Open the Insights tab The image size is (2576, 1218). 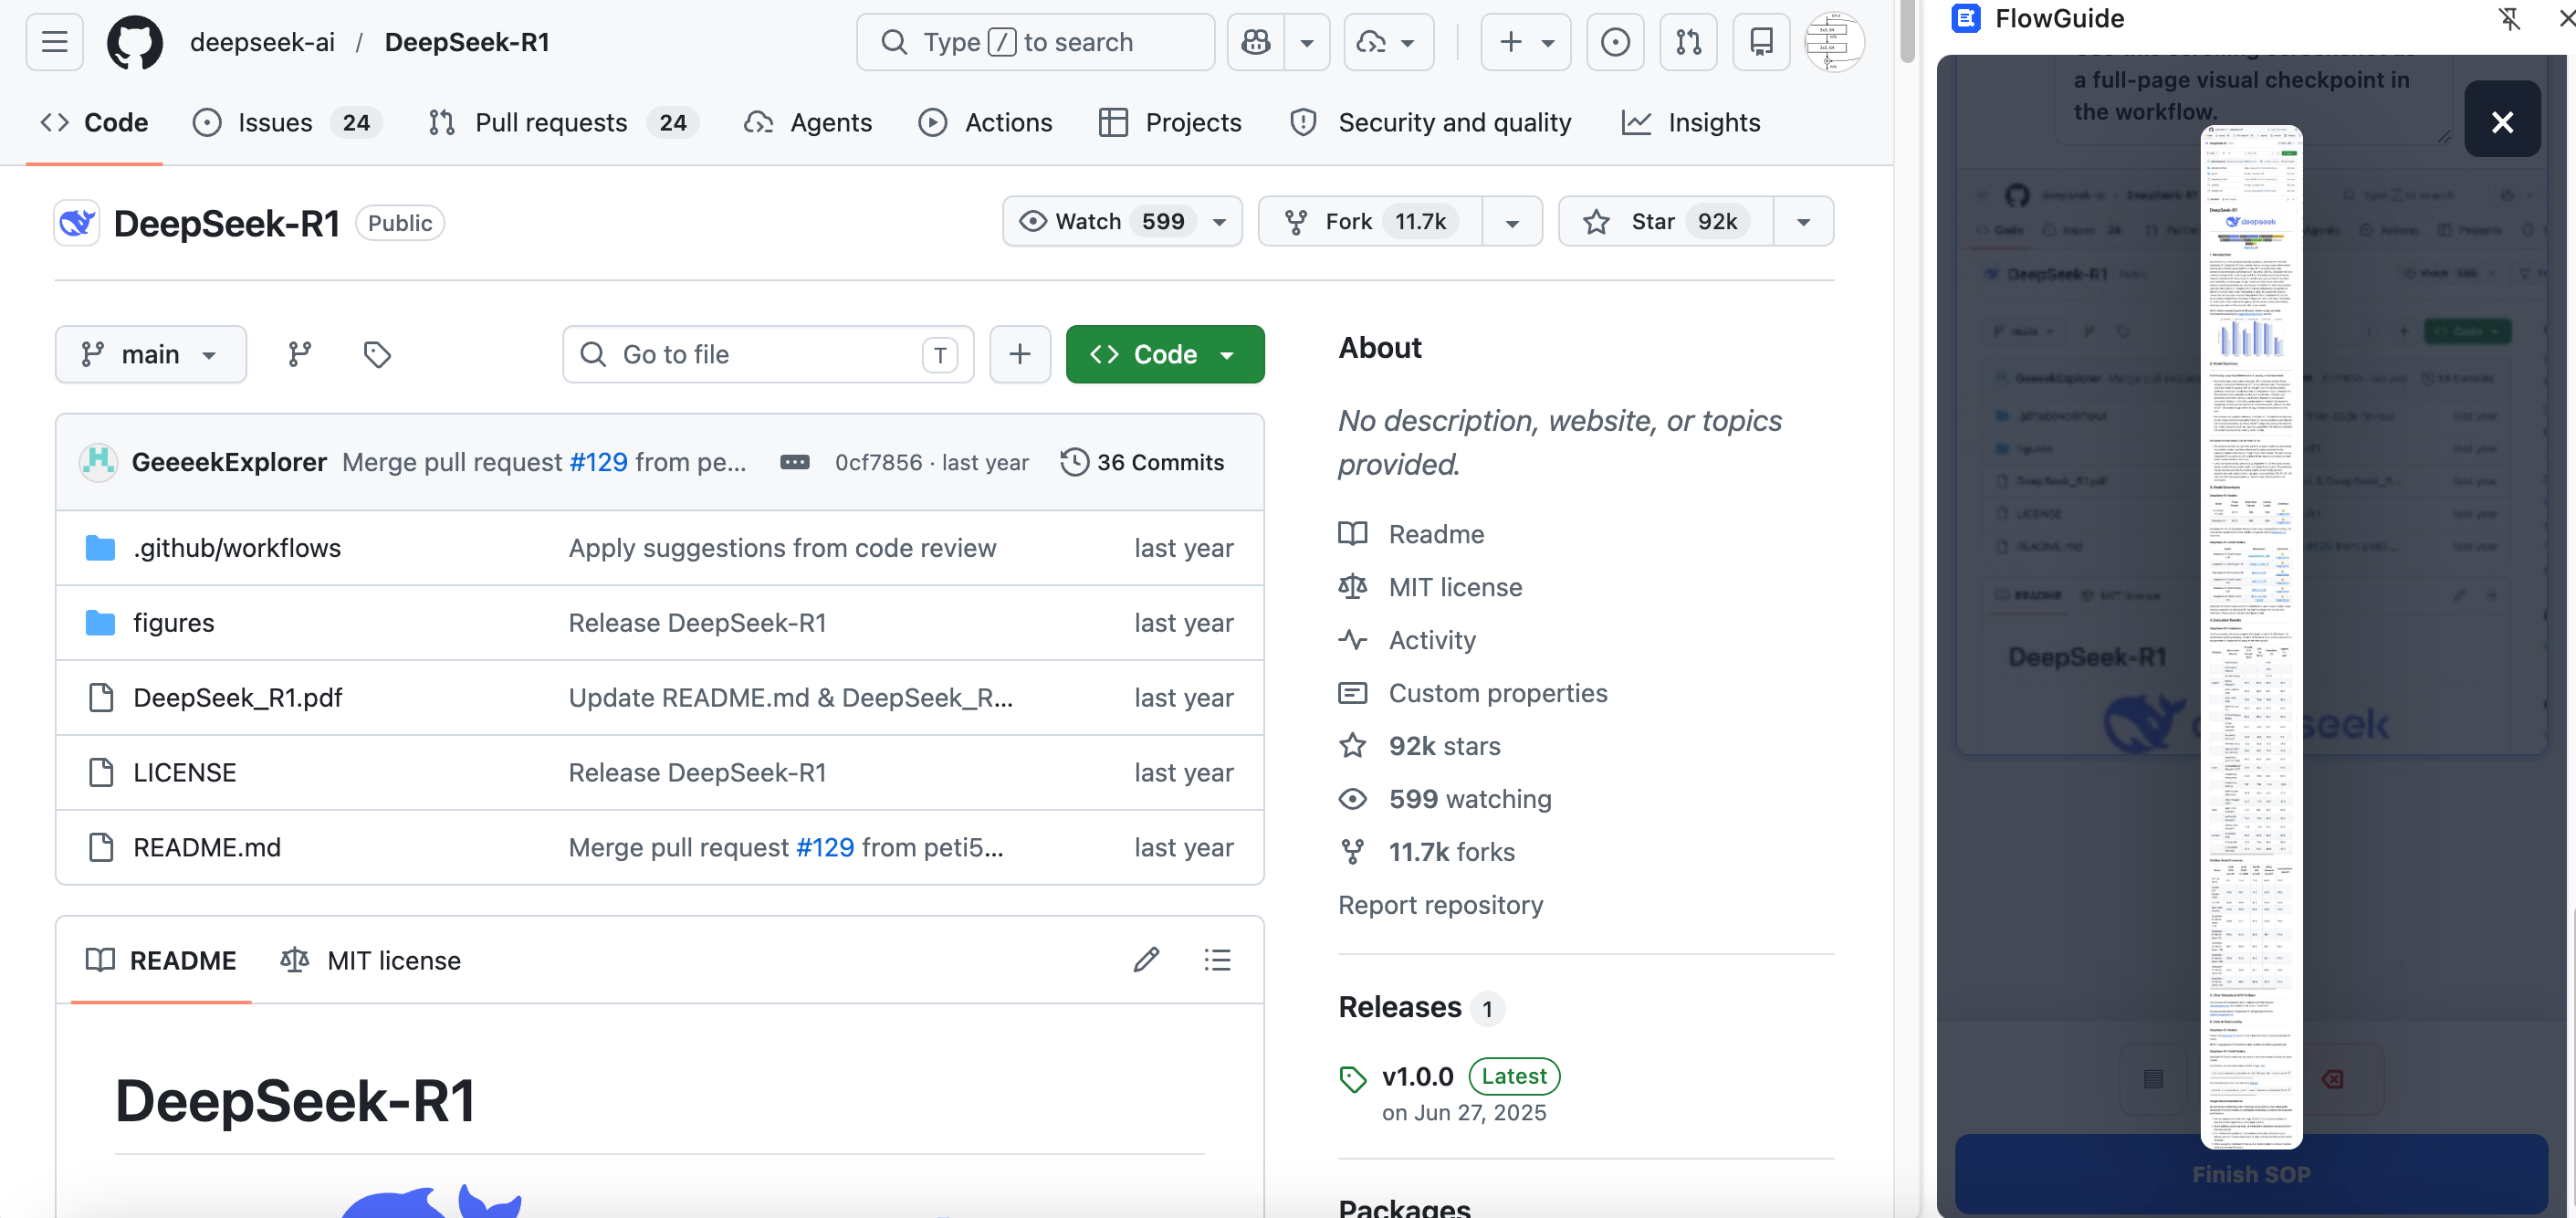point(1692,122)
